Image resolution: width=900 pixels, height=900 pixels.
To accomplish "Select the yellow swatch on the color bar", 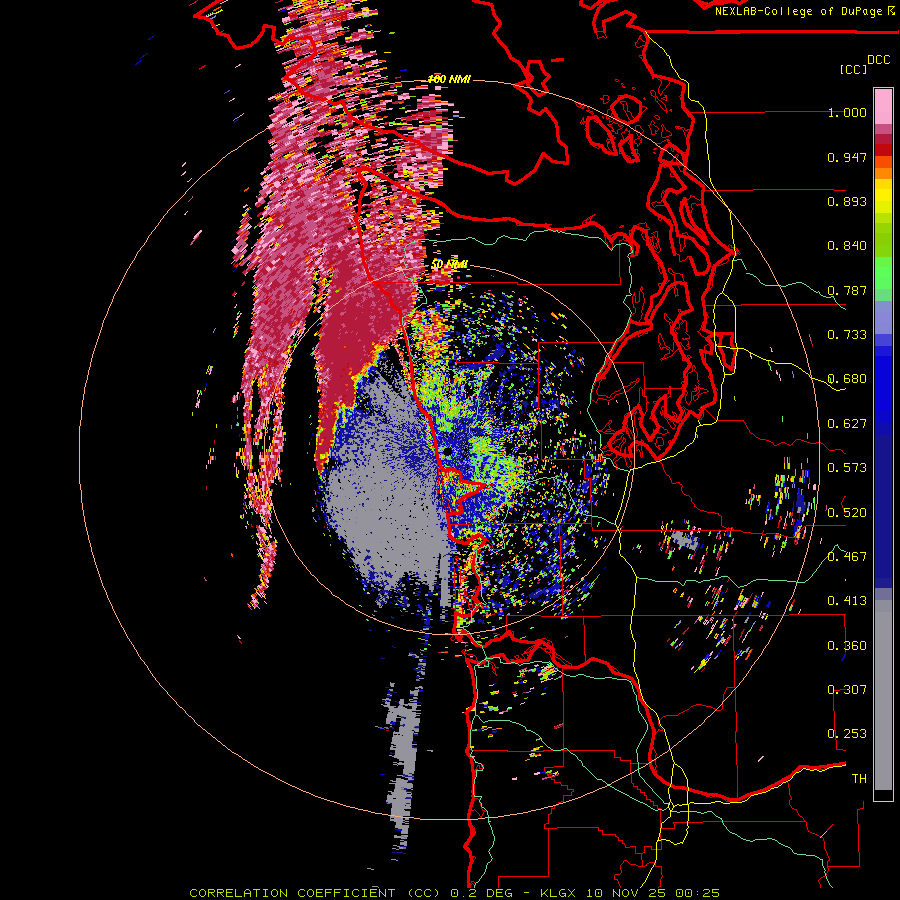I will pyautogui.click(x=883, y=195).
